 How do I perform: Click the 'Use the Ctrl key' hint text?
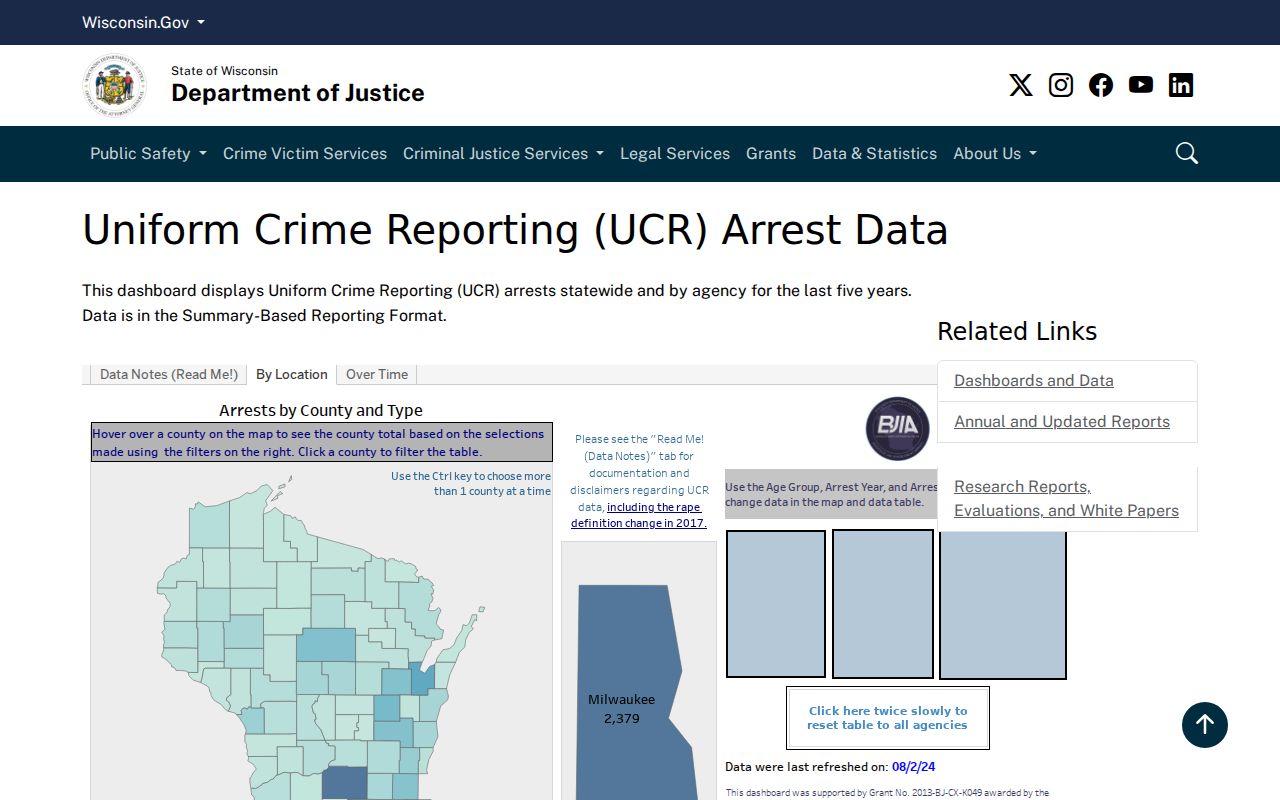coord(471,484)
